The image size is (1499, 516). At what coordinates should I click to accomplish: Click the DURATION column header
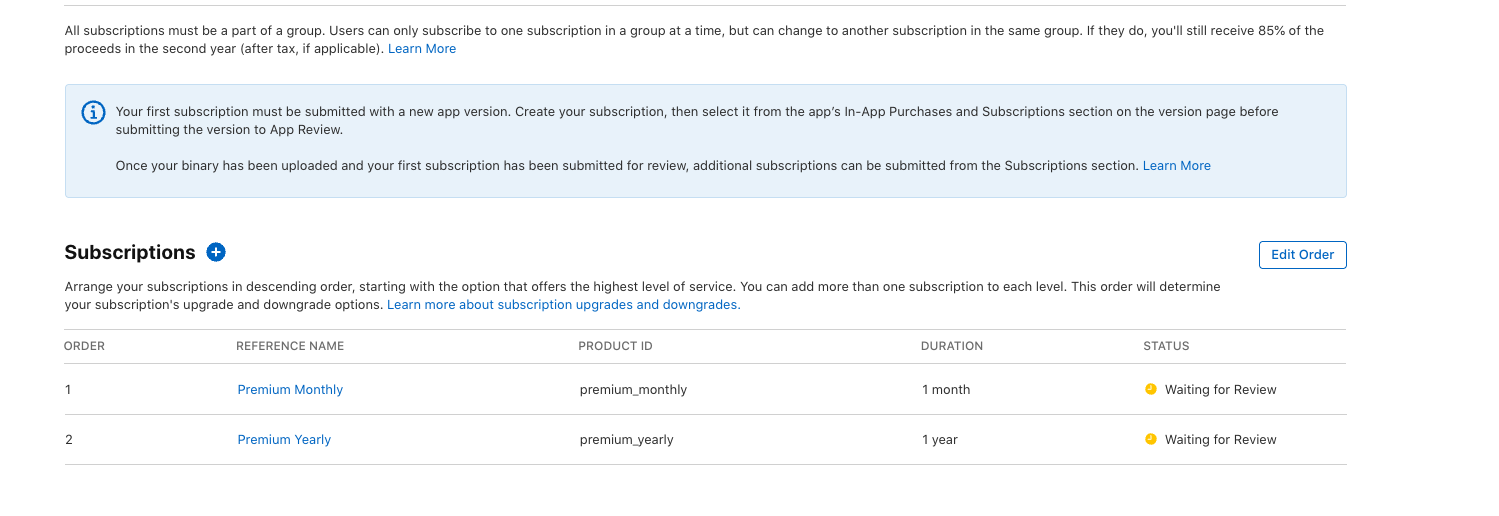coord(952,346)
